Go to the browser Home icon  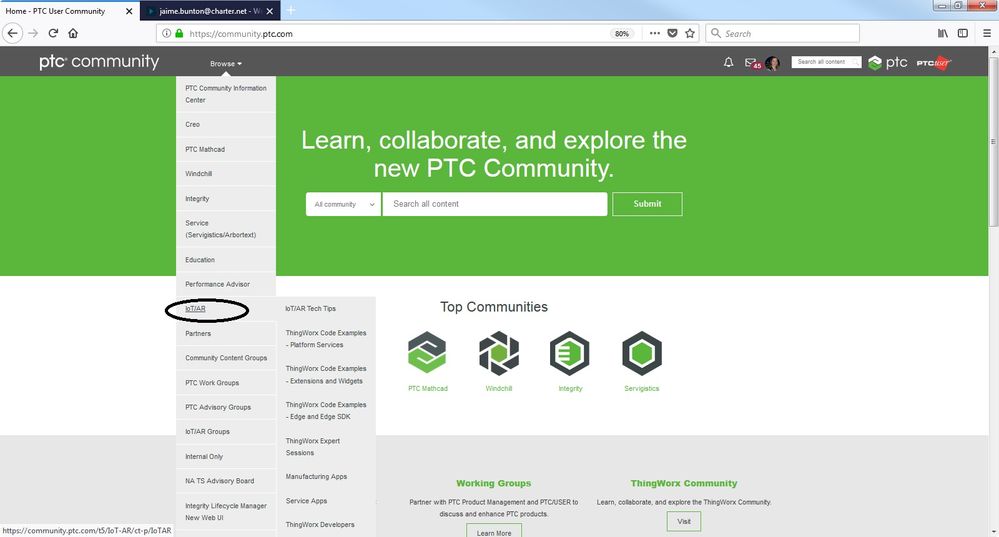[73, 33]
